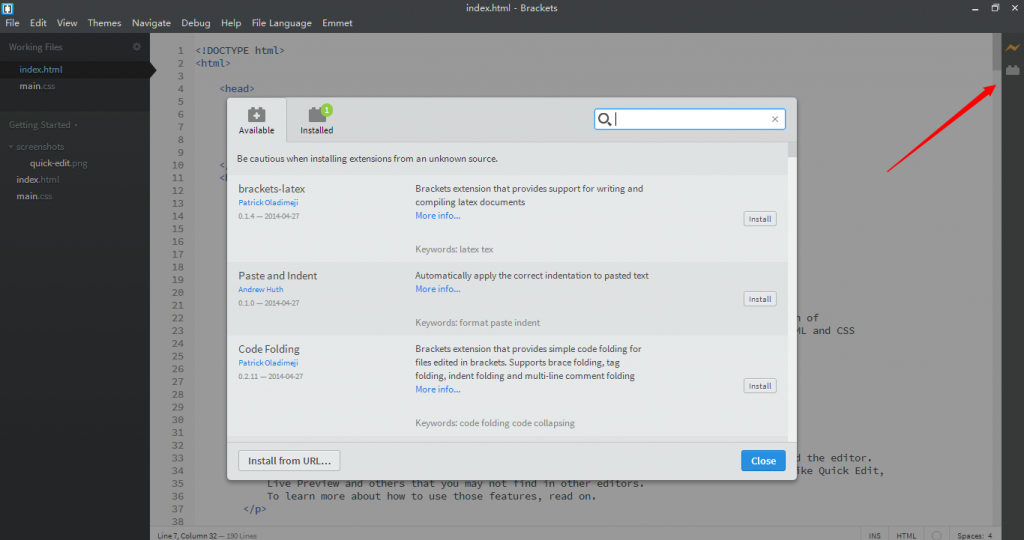Open the Debug menu
Viewport: 1024px width, 540px height.
click(x=195, y=23)
